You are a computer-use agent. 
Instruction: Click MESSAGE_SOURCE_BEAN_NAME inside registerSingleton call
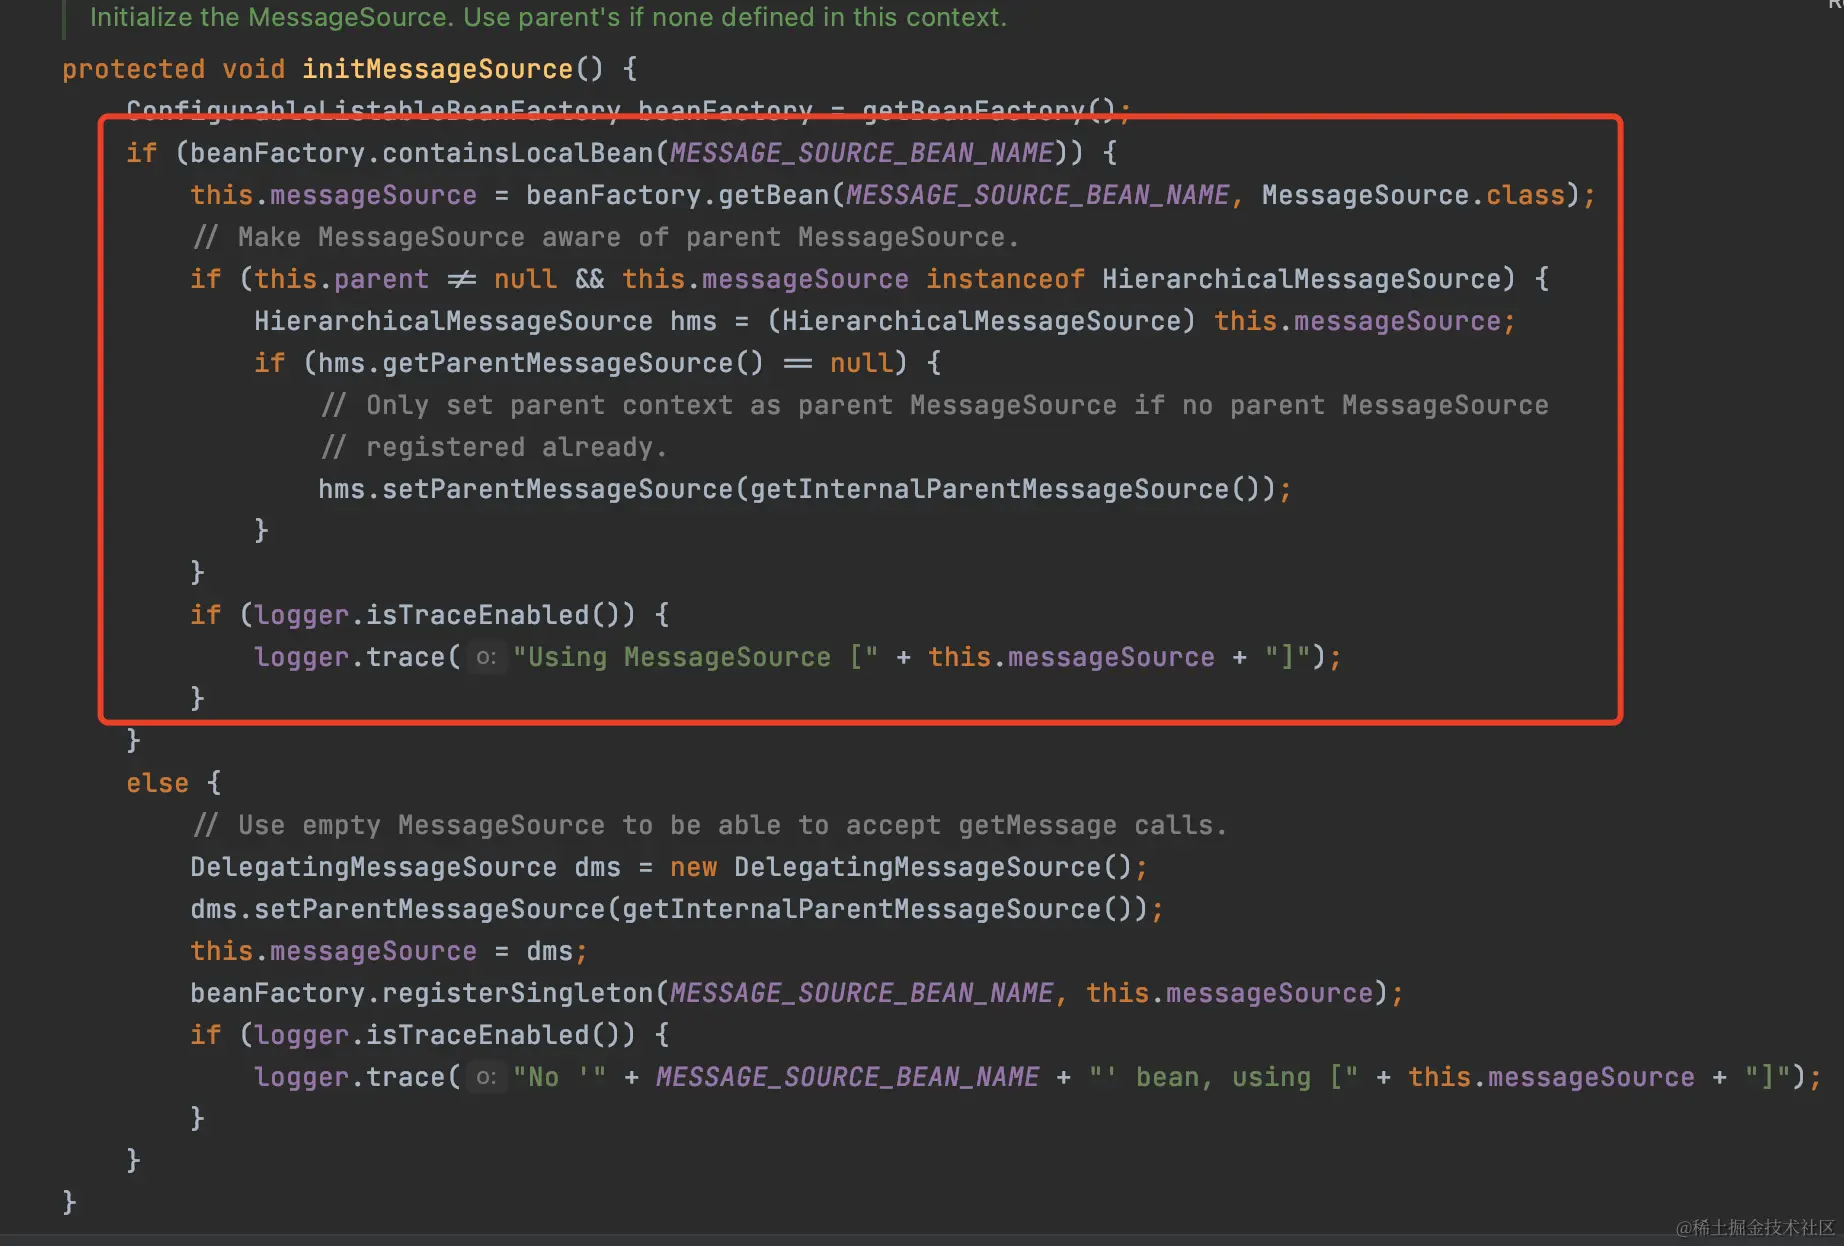coord(861,993)
